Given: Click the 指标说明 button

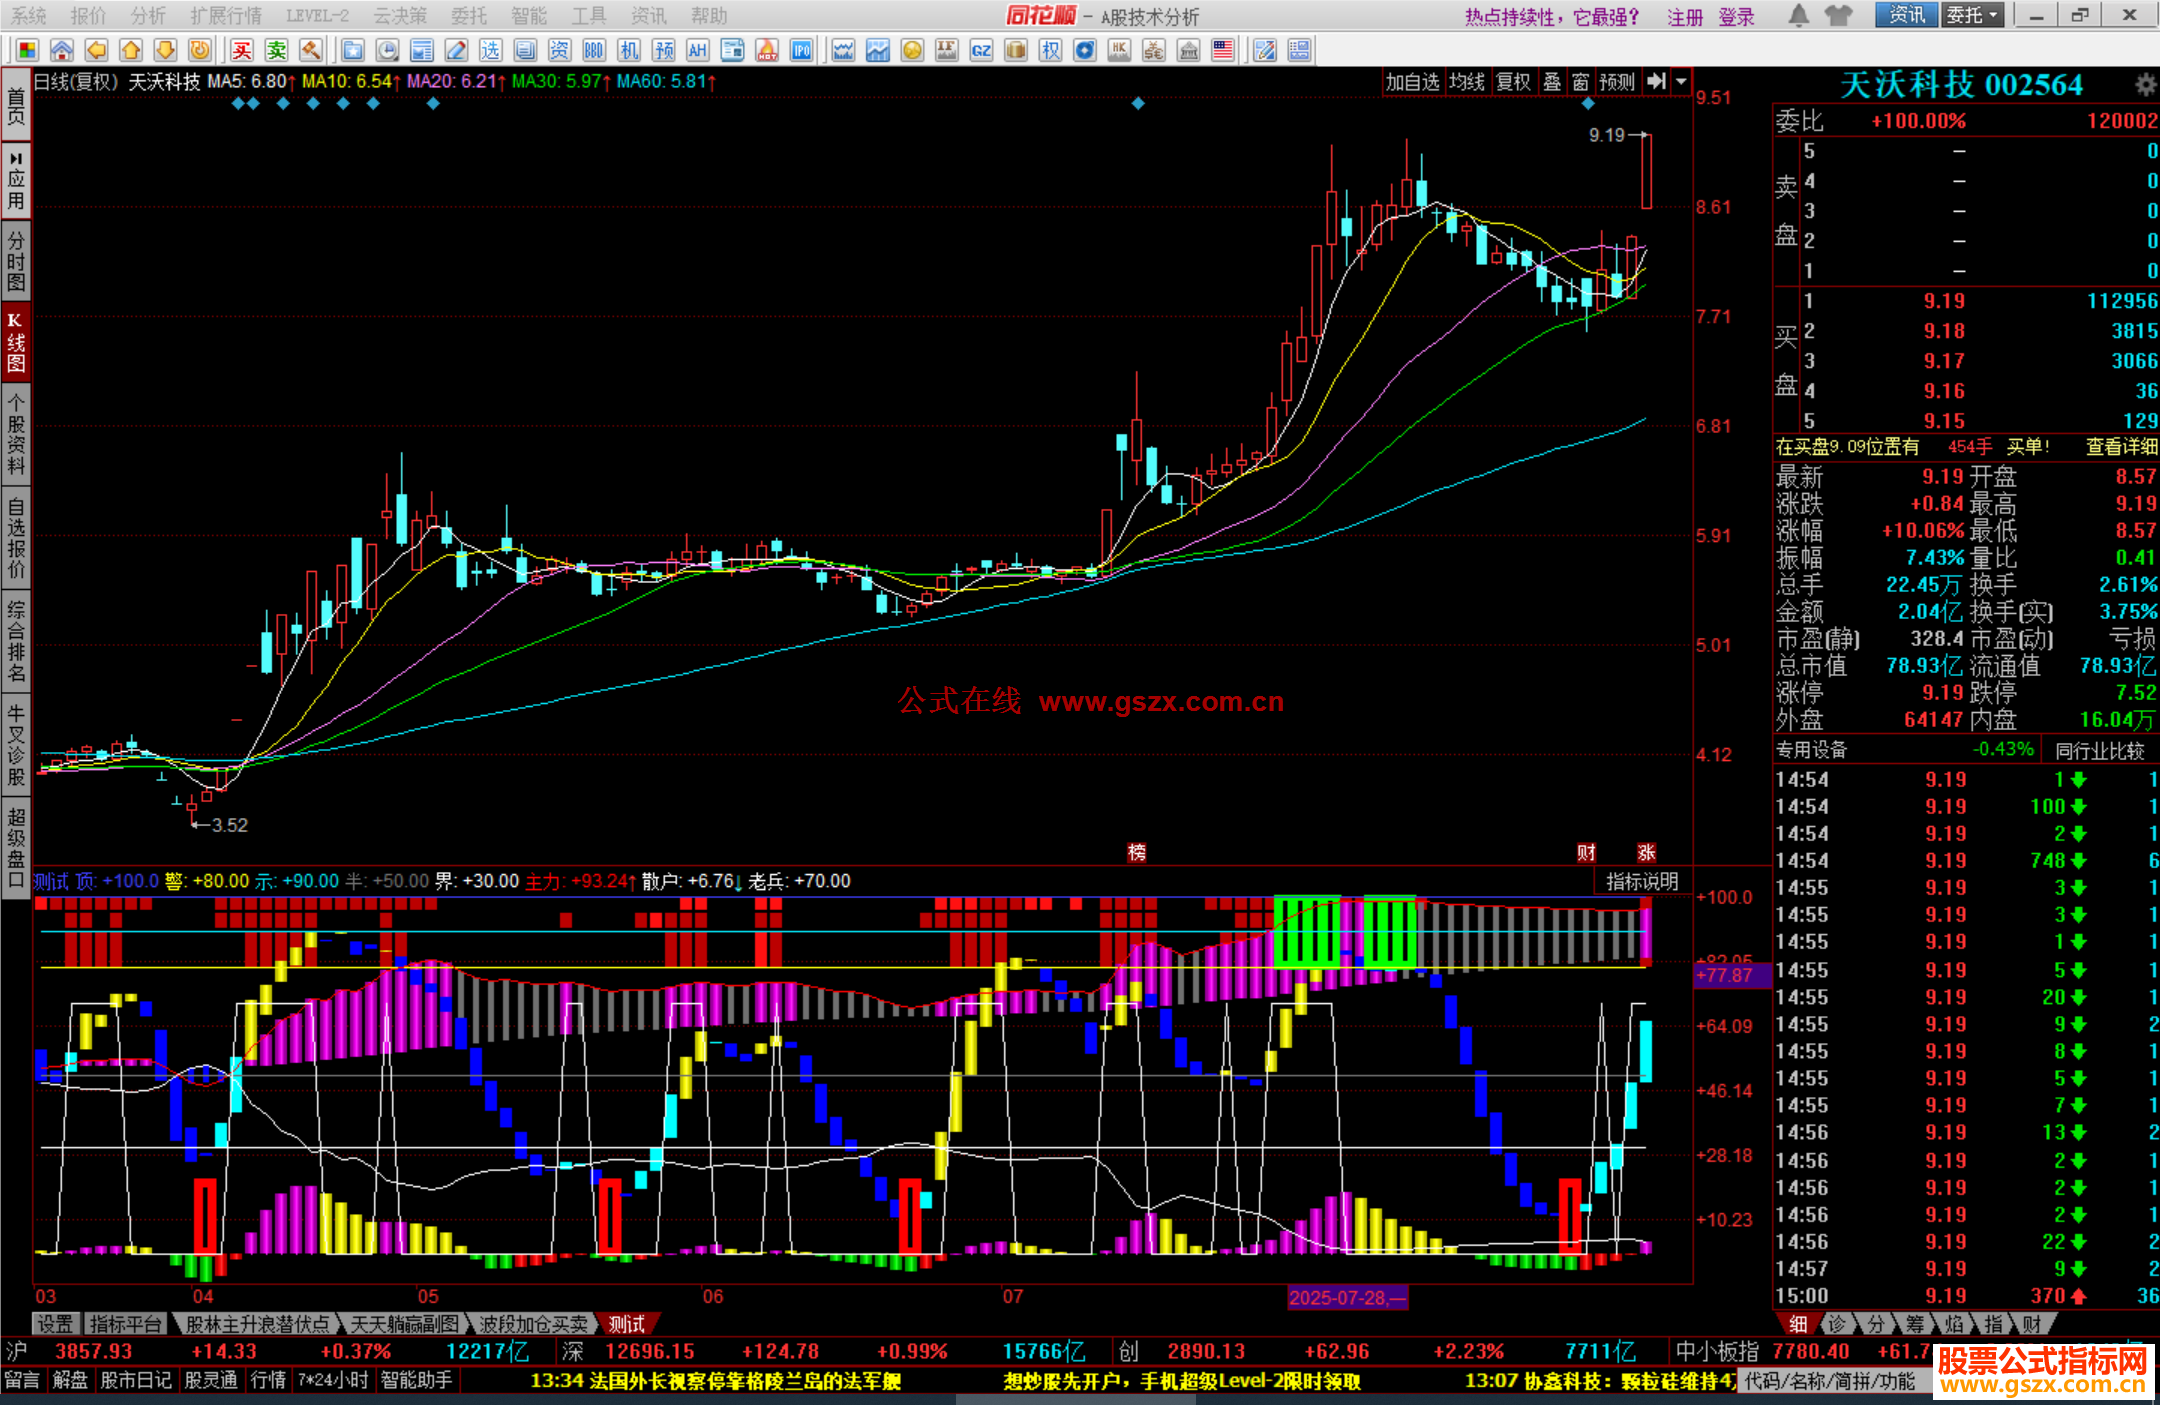Looking at the screenshot, I should [1642, 881].
